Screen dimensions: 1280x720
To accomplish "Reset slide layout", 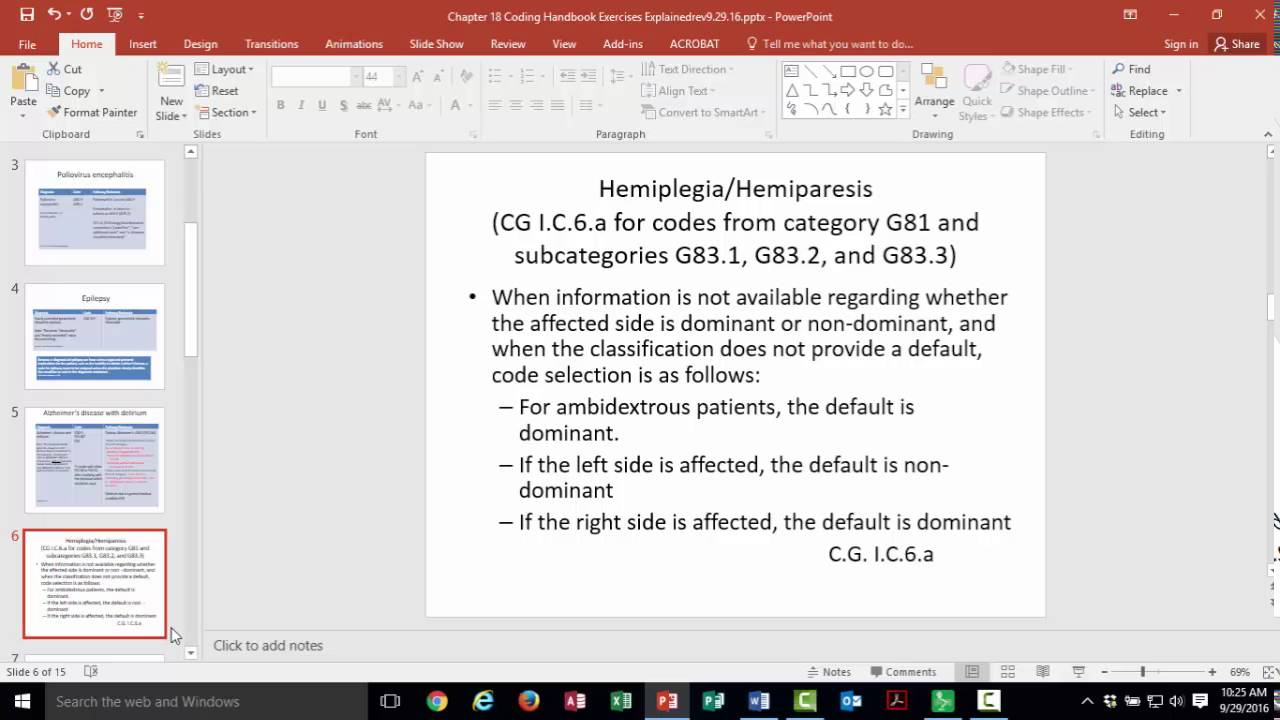I will pyautogui.click(x=216, y=91).
